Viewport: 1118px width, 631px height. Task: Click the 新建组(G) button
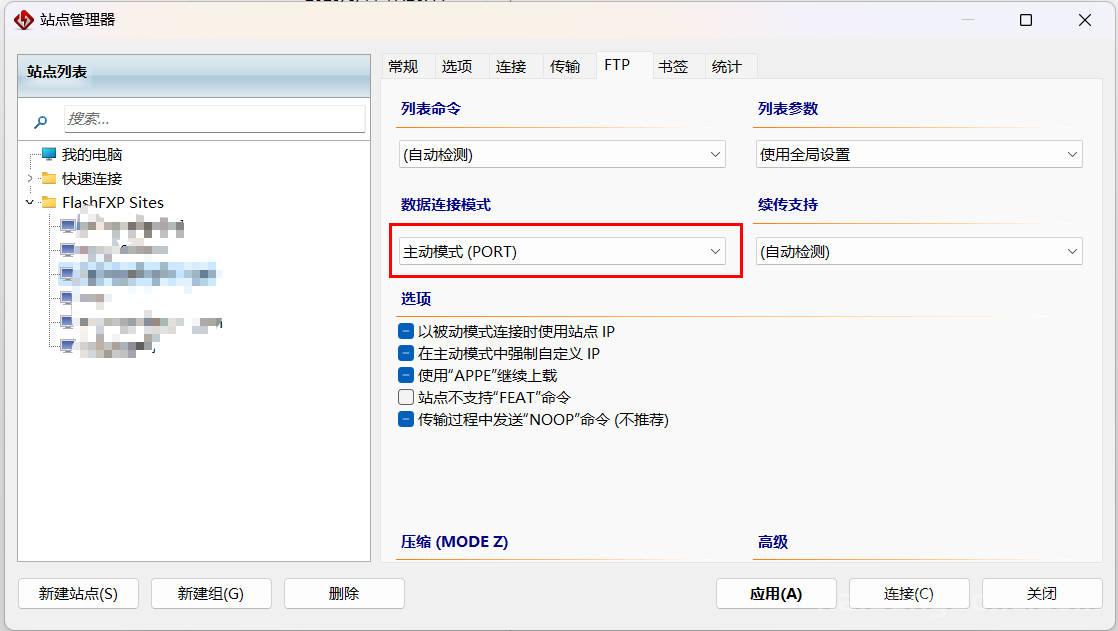point(211,593)
